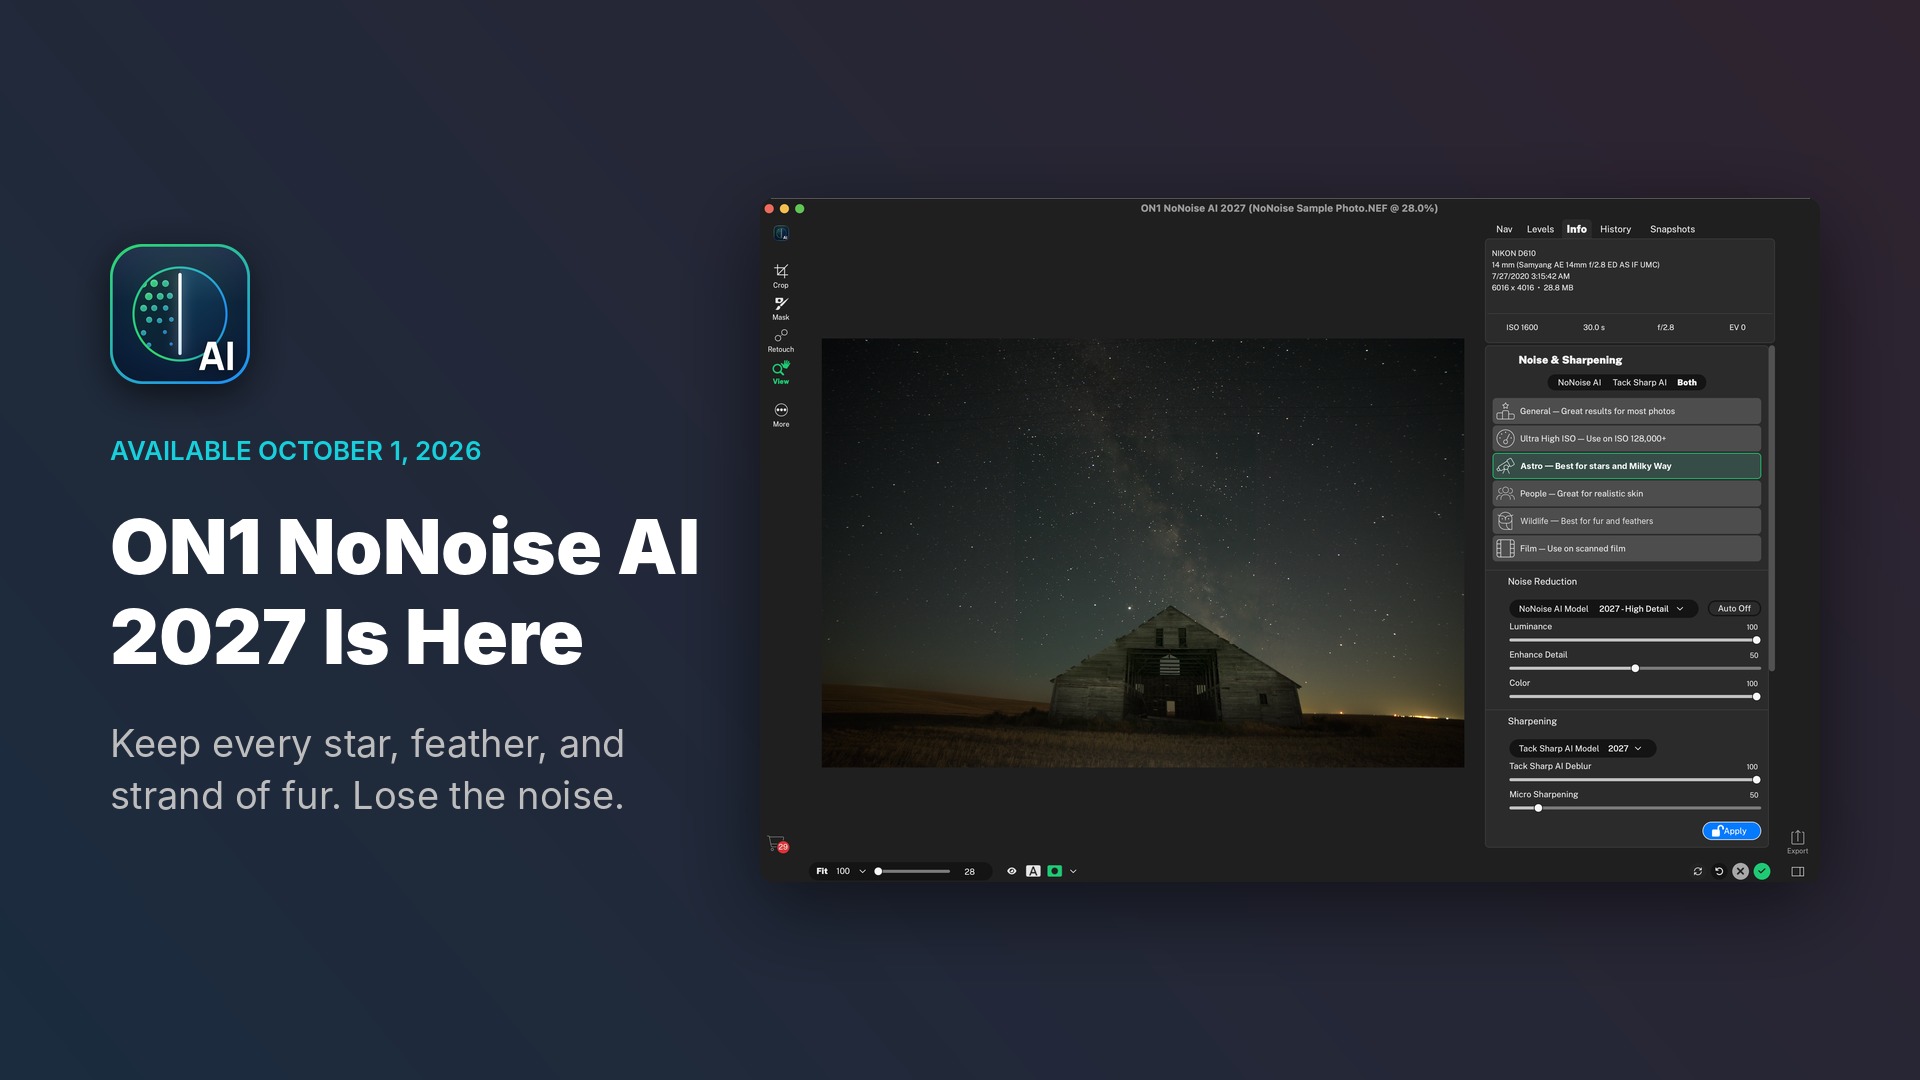
Task: Expand the zoom percentage dropdown arrow
Action: click(862, 871)
